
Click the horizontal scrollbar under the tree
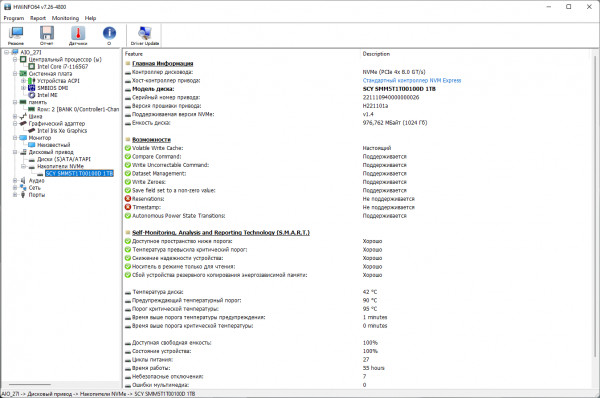(x=30, y=384)
